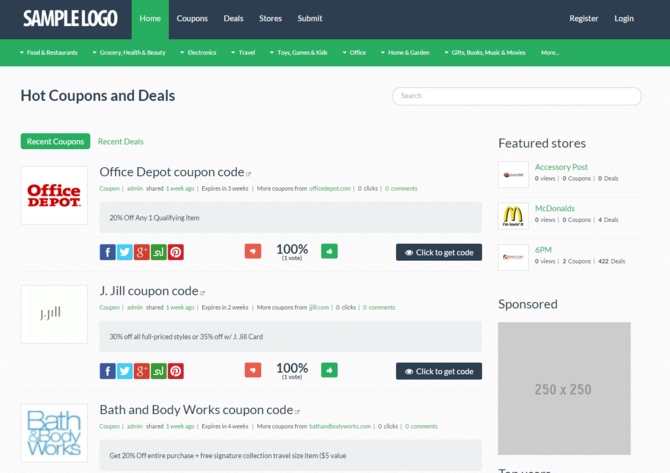Expand Office category menu

(354, 53)
